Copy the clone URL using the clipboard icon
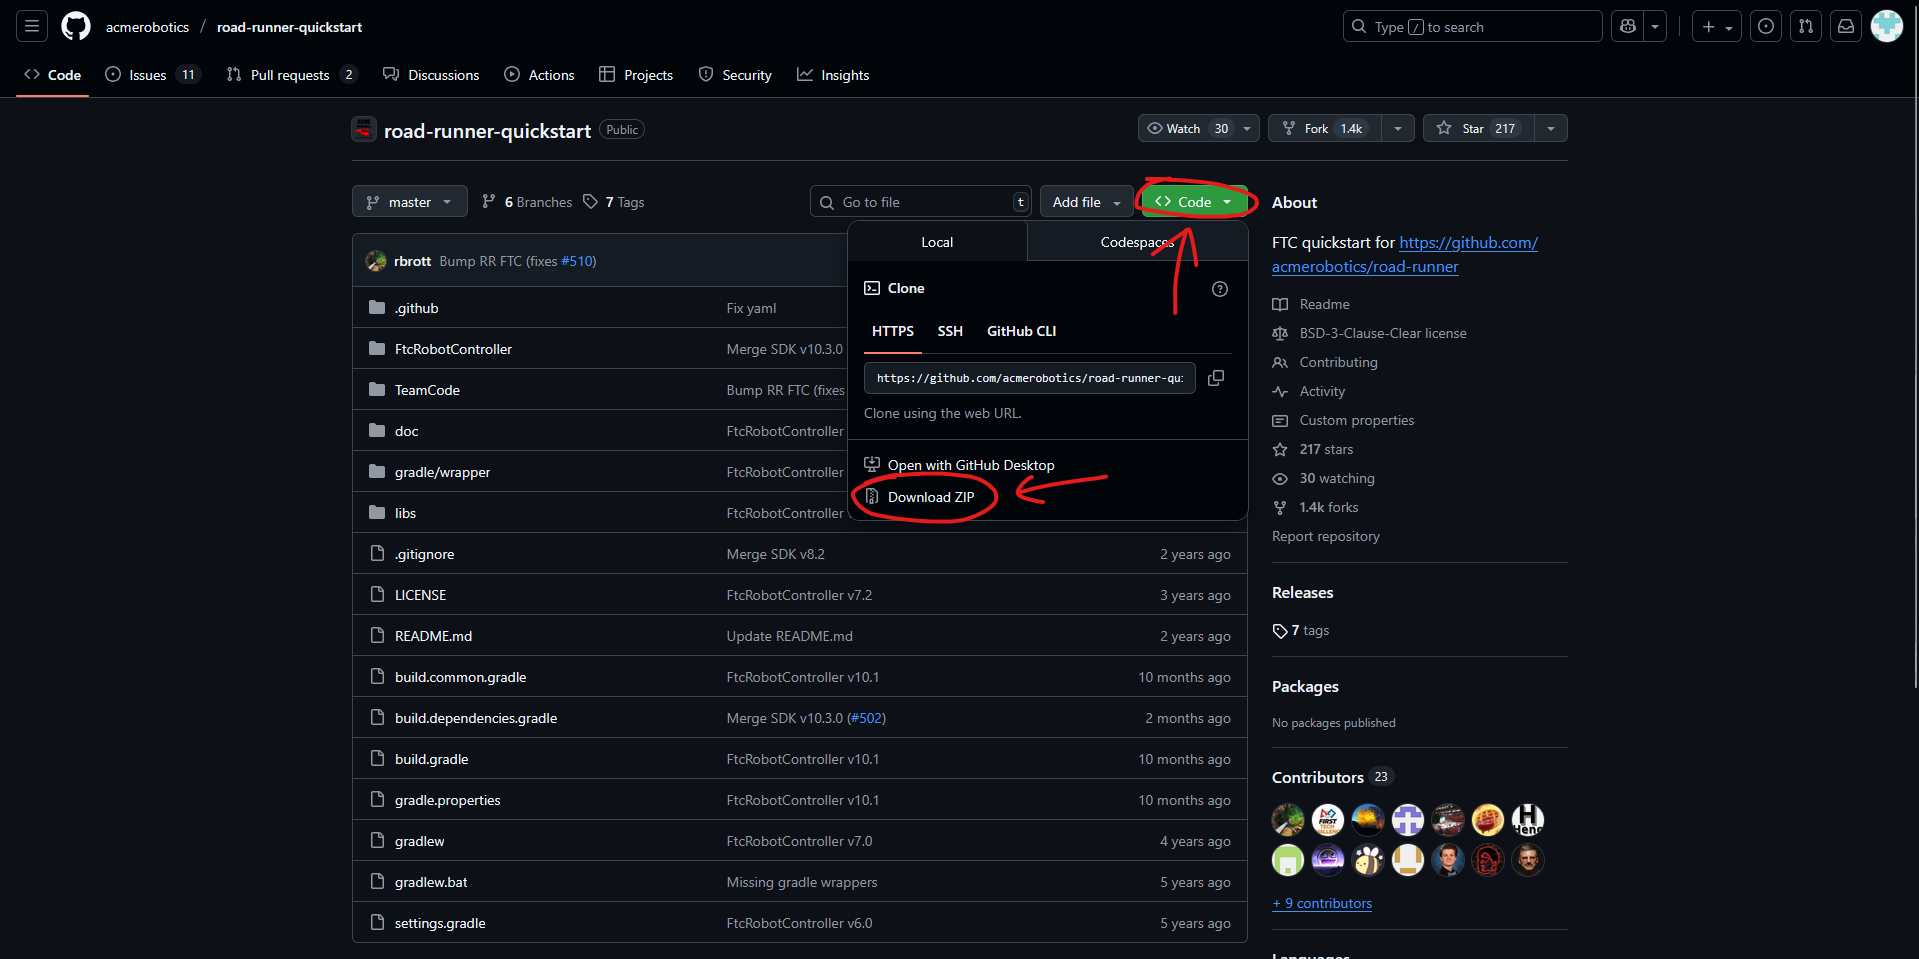 click(1216, 378)
